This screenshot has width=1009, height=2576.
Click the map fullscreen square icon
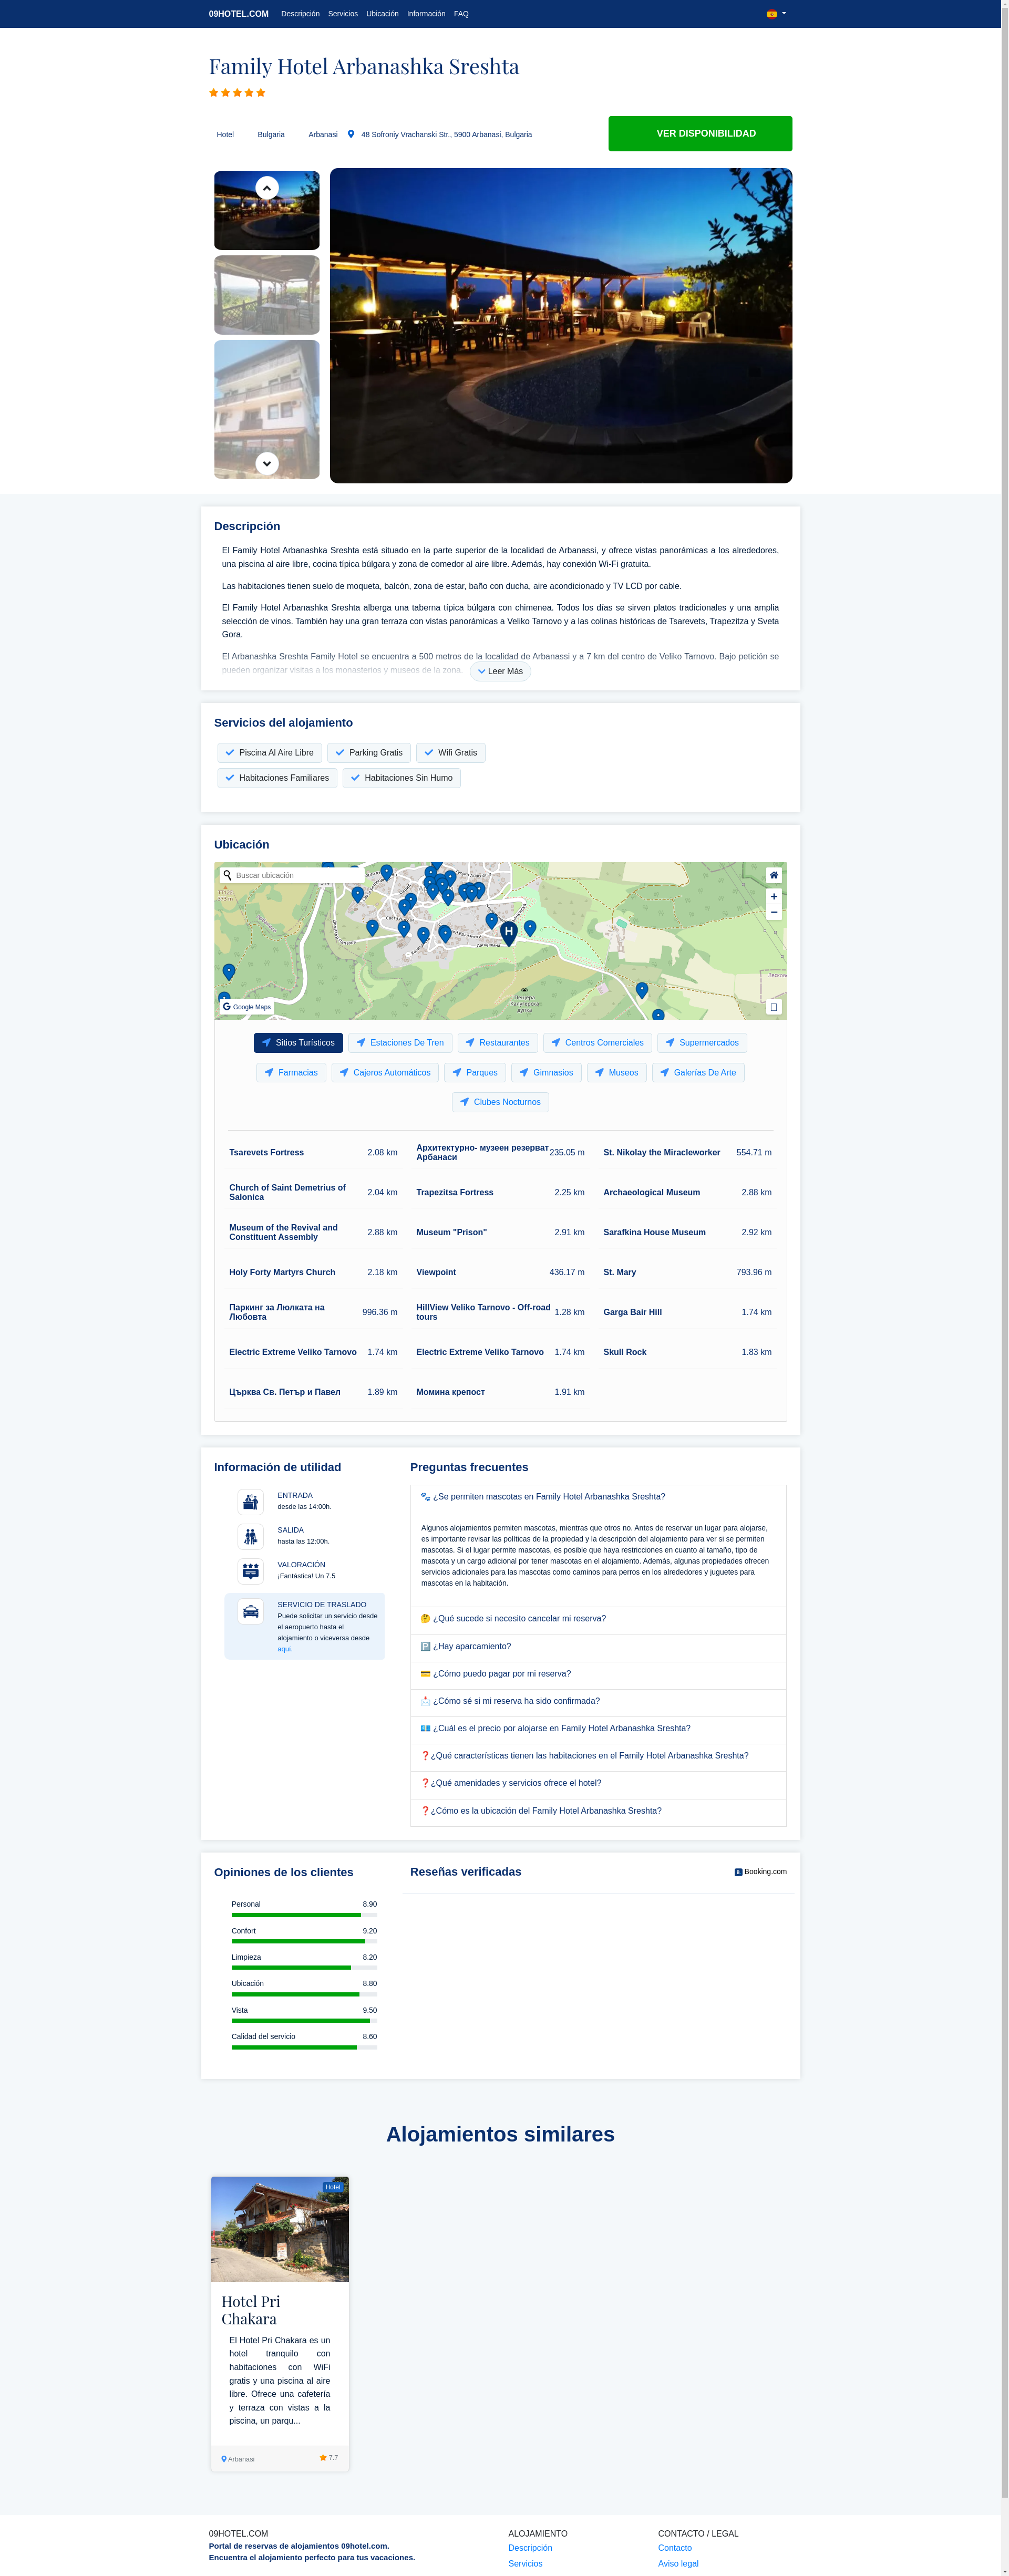(x=773, y=1007)
